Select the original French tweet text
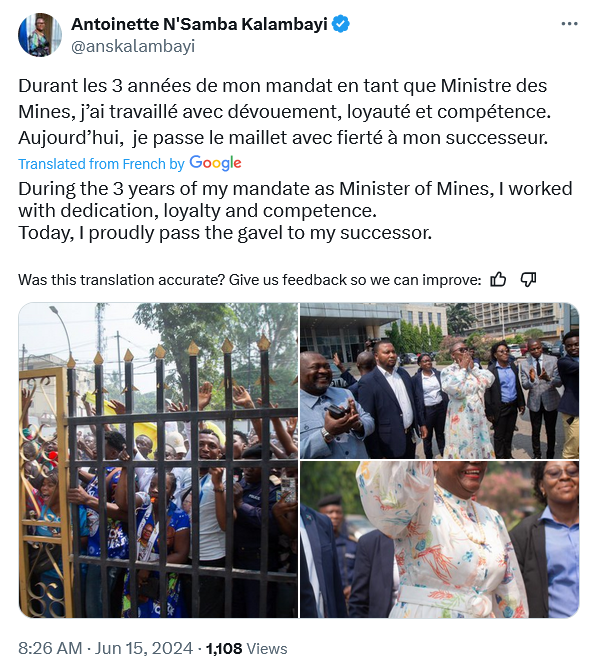 tap(284, 112)
